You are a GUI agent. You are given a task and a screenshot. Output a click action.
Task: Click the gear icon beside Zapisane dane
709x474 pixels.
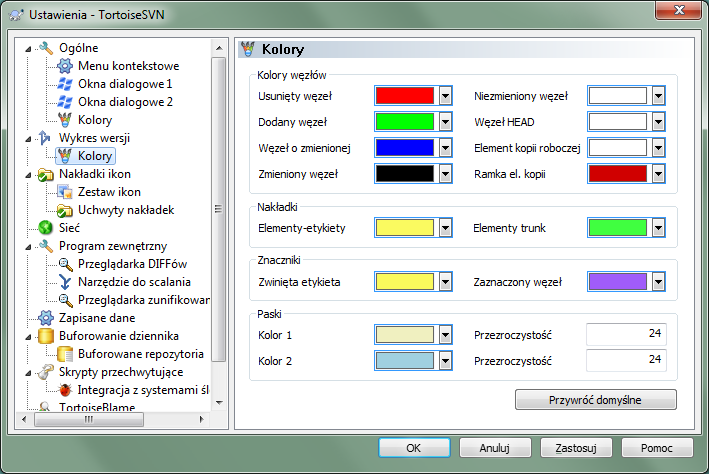(x=46, y=318)
